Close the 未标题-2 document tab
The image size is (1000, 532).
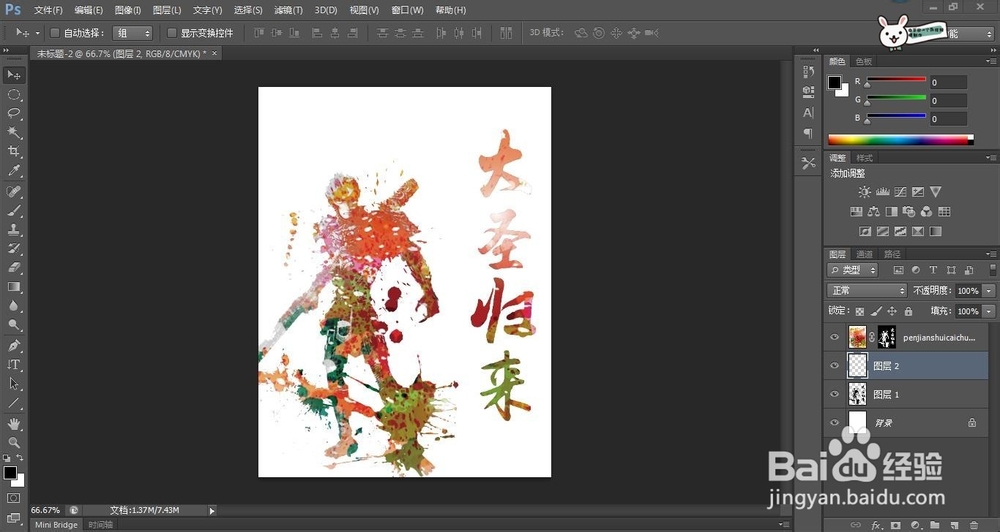click(214, 54)
